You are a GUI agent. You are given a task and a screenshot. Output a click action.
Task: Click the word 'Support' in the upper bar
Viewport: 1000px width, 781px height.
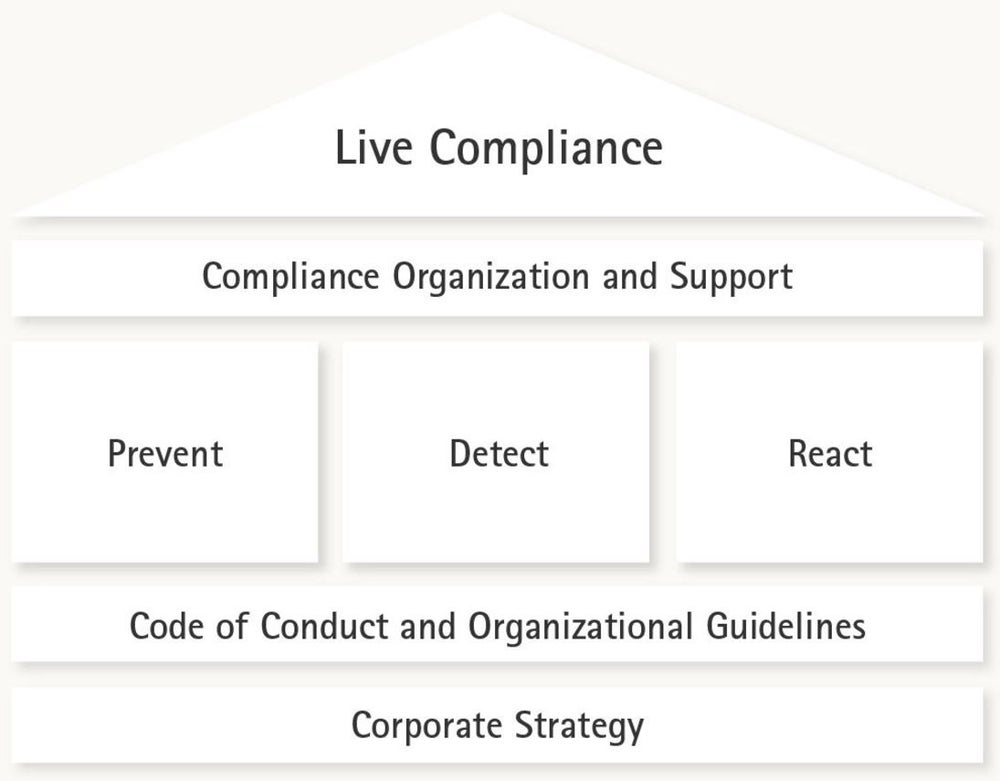pos(731,279)
